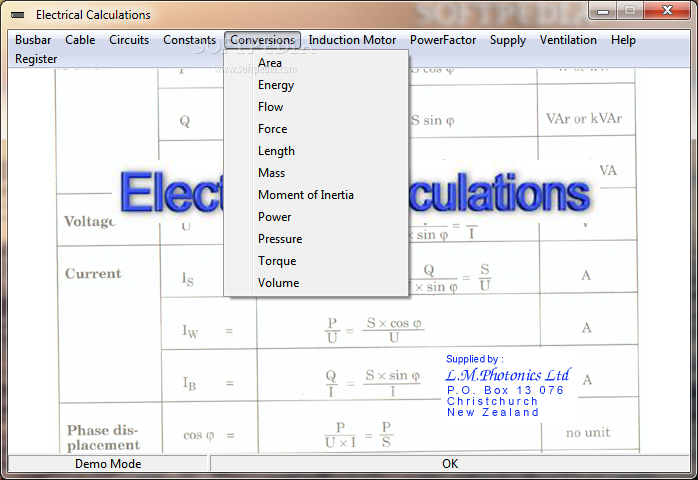Choose Pressure conversion

pyautogui.click(x=316, y=239)
